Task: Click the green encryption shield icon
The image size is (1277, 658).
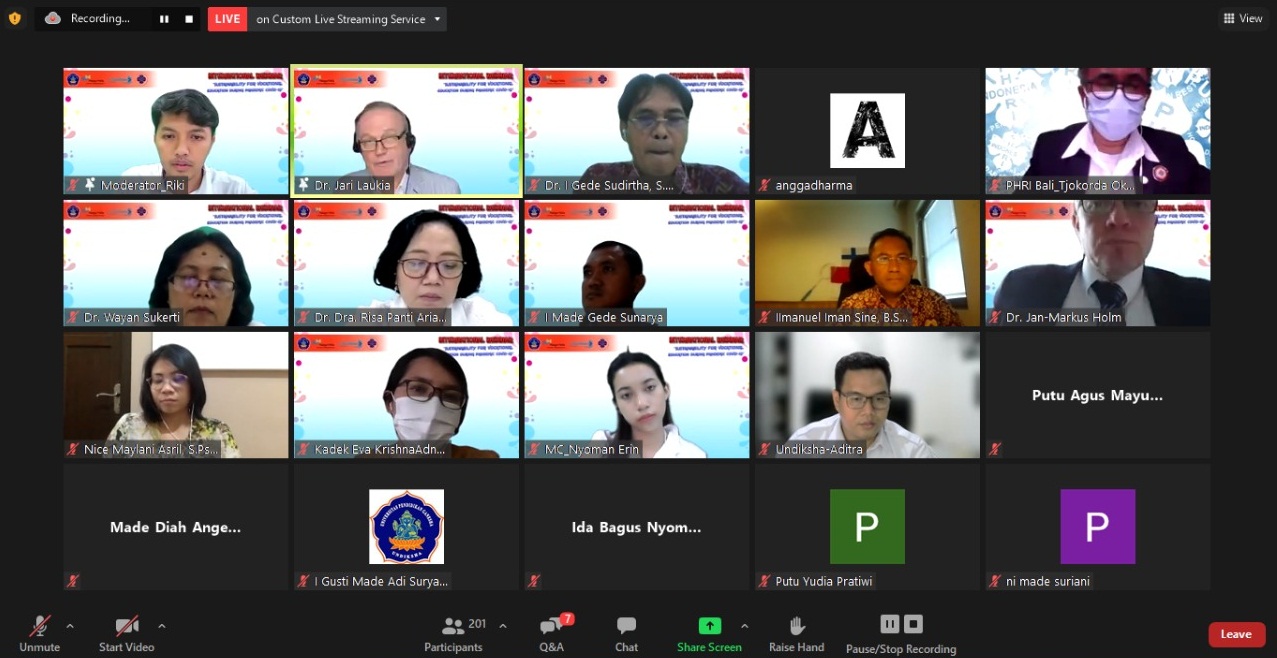Action: tap(14, 18)
